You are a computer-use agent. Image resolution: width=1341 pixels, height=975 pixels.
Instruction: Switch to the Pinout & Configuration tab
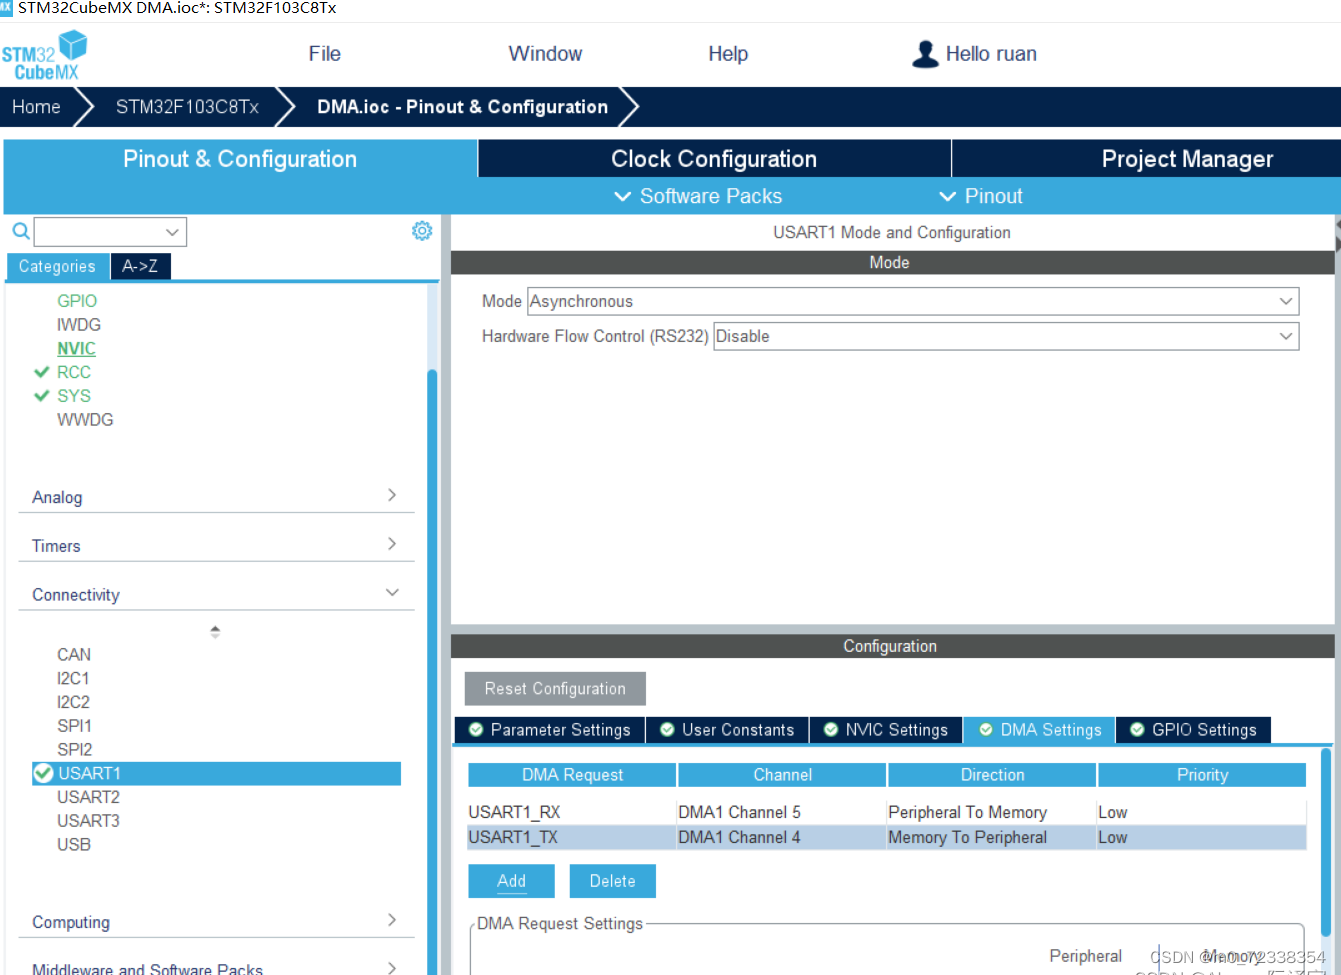240,159
